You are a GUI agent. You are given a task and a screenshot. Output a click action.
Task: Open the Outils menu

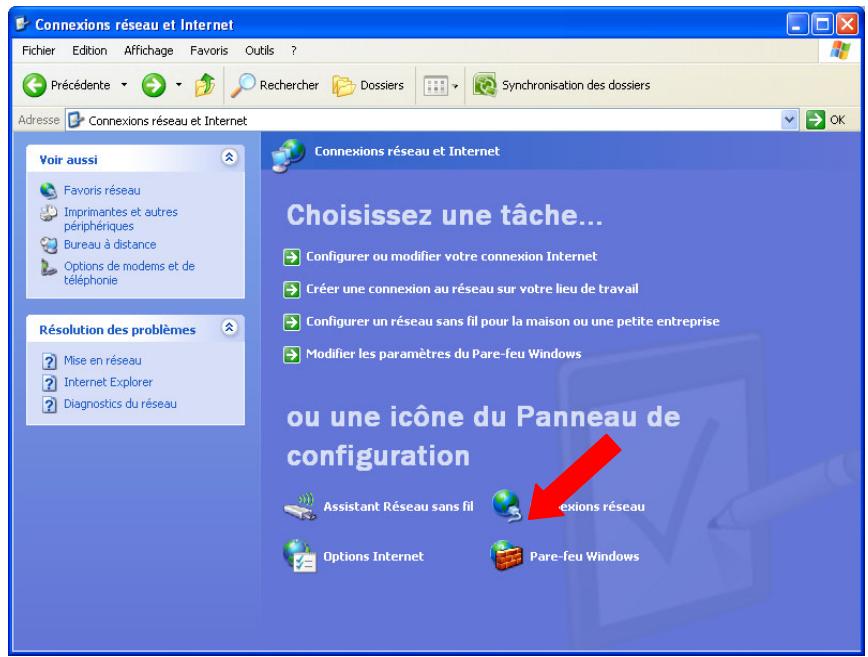(x=259, y=50)
